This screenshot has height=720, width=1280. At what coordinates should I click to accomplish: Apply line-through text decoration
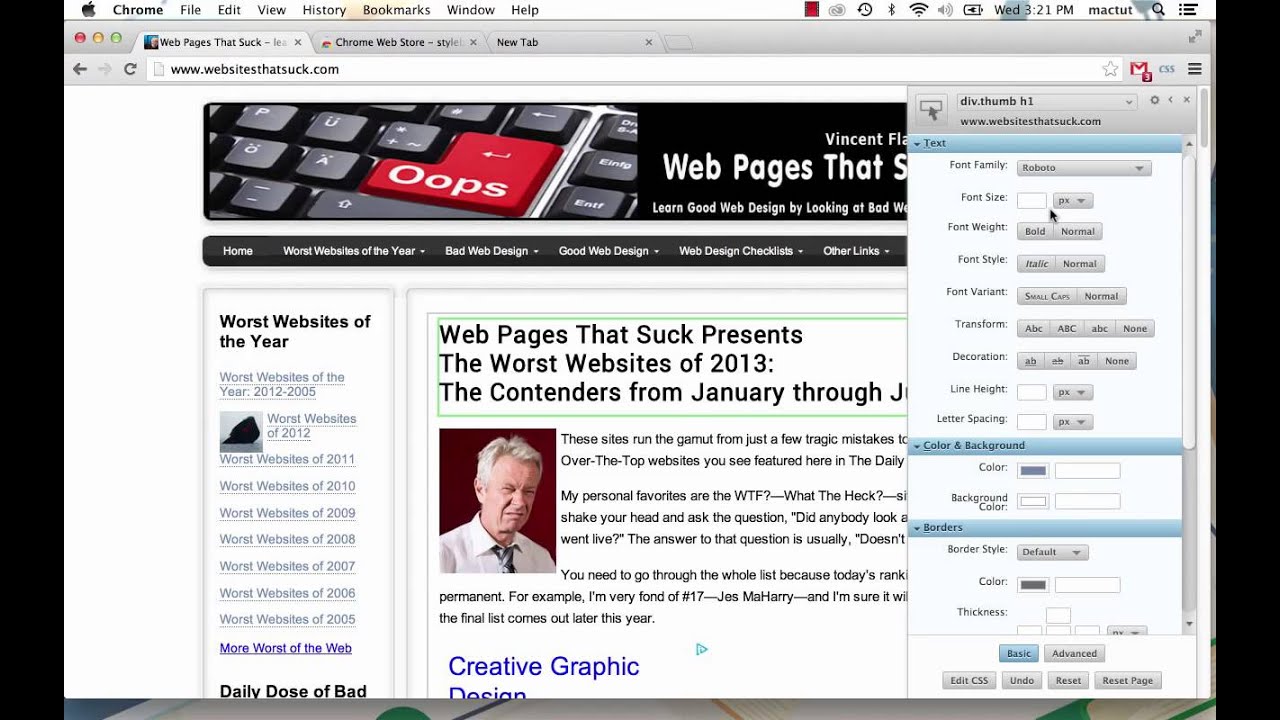click(x=1057, y=361)
